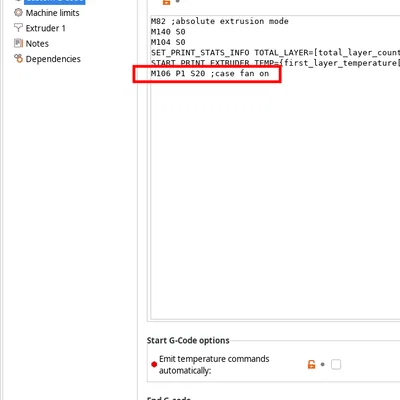Screen dimensions: 400x400
Task: Click the reset dot beside Emit temperature checkbox
Action: point(322,364)
